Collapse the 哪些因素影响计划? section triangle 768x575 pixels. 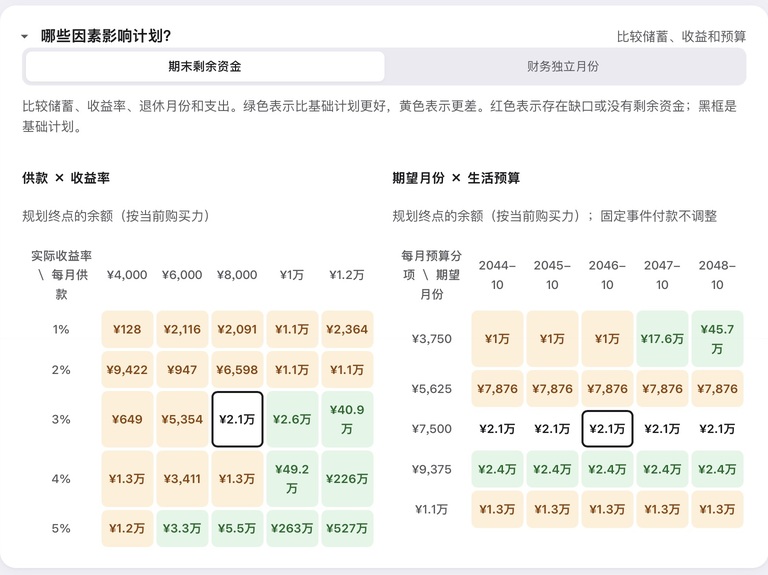point(25,36)
